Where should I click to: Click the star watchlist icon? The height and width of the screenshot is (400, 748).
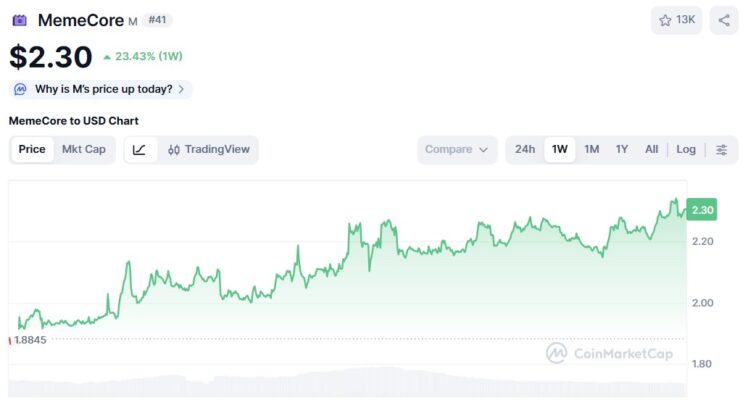click(x=666, y=20)
